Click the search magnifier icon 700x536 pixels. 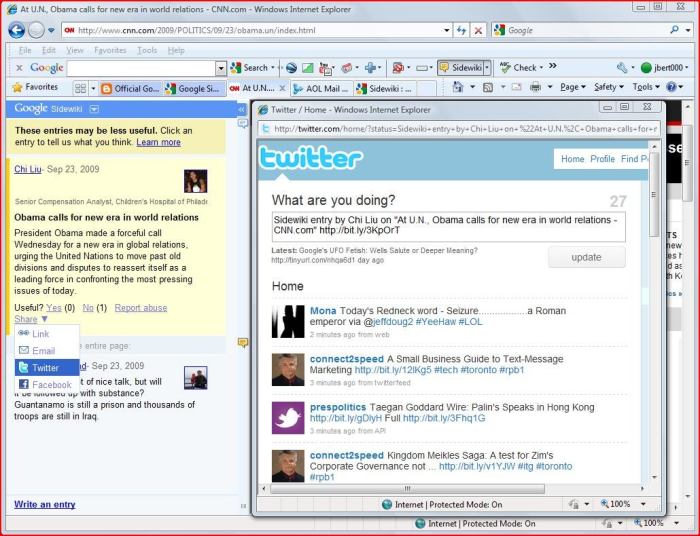coord(674,30)
